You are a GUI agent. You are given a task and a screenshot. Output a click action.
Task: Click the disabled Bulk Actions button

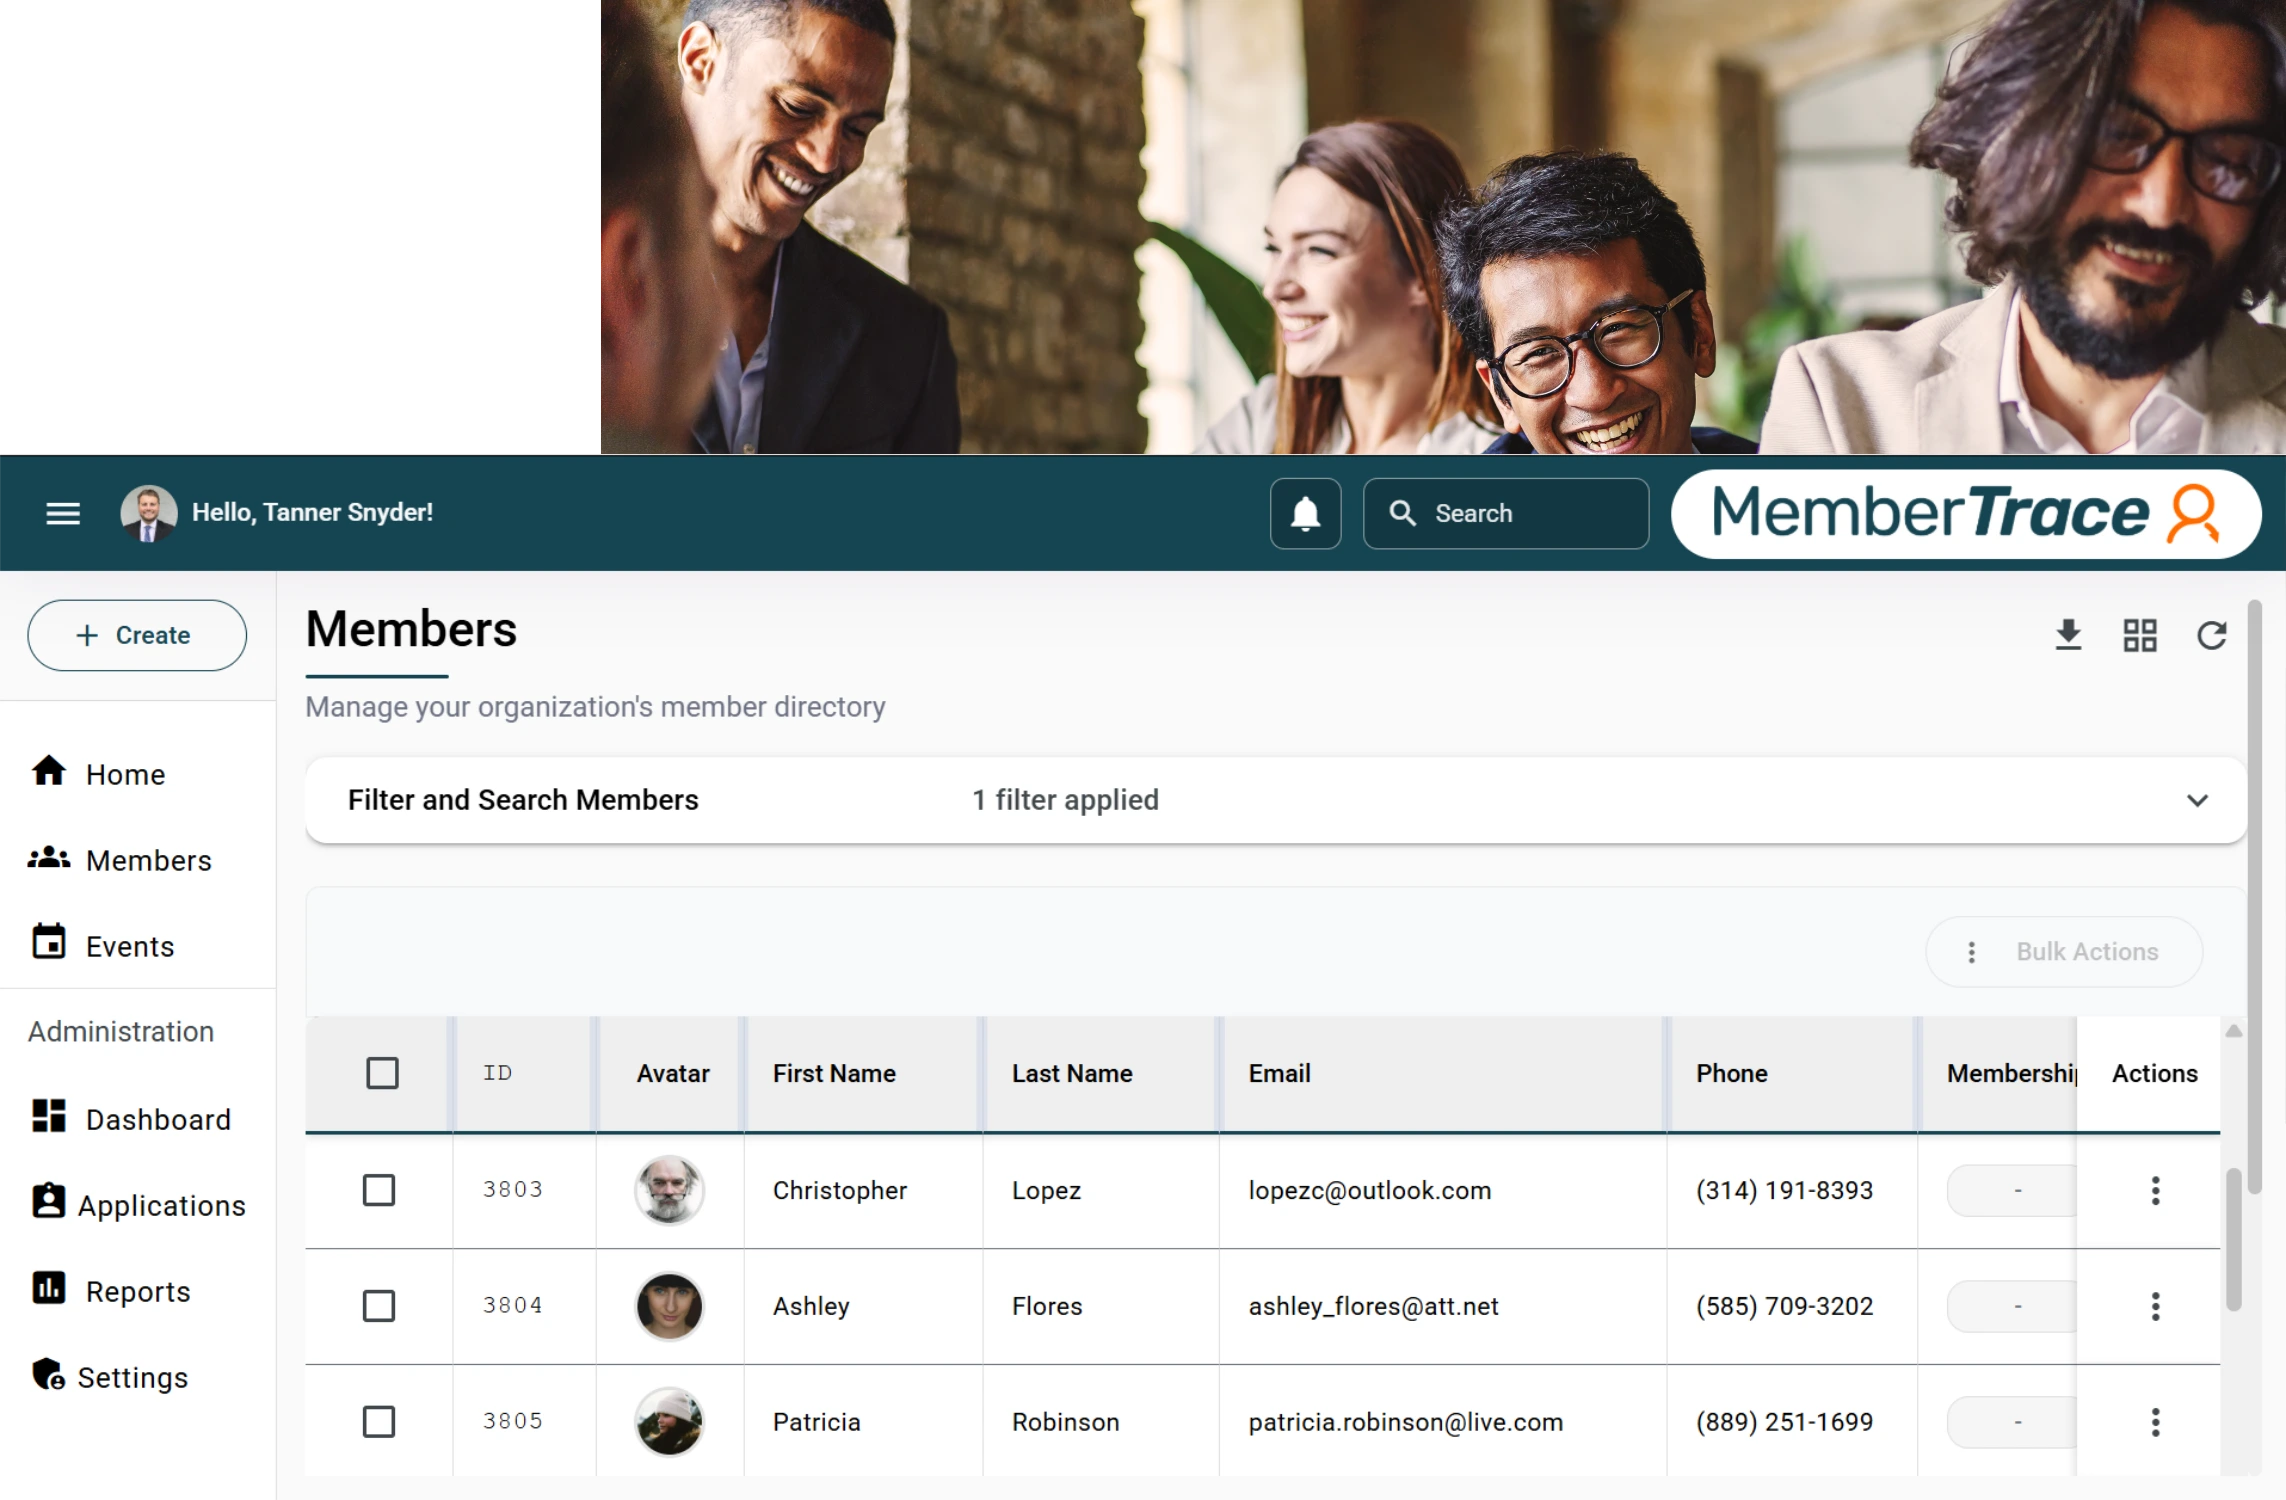[x=2086, y=952]
